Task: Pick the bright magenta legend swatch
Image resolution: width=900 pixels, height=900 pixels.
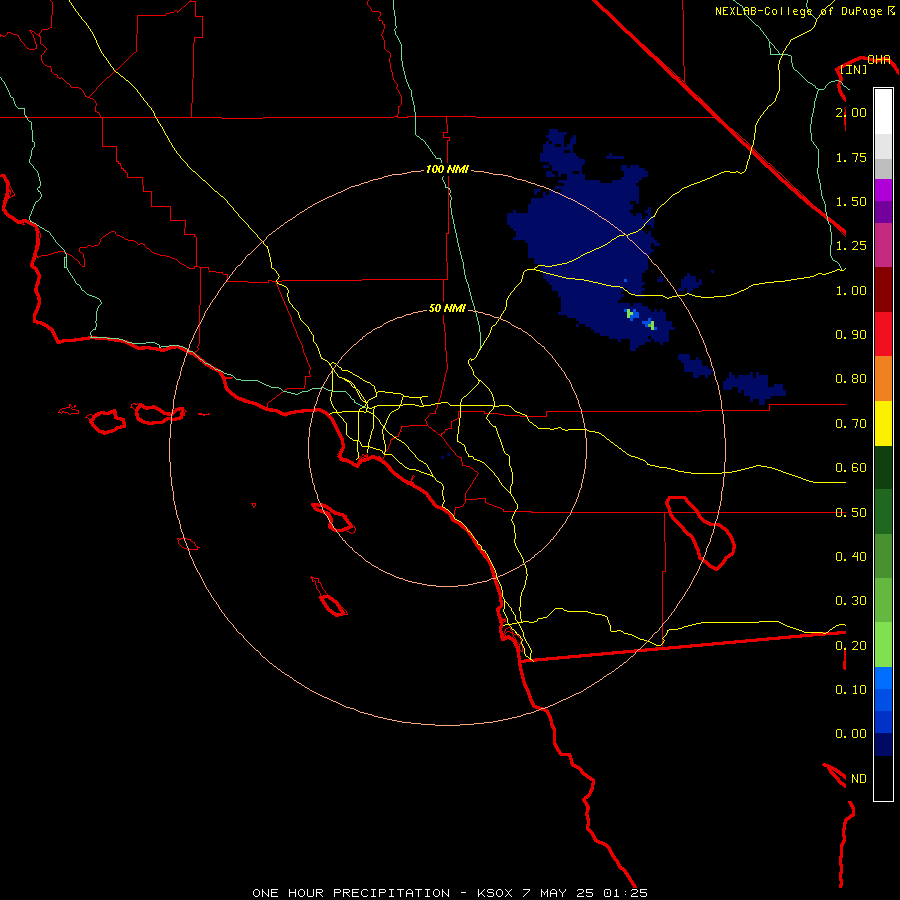Action: click(x=883, y=190)
